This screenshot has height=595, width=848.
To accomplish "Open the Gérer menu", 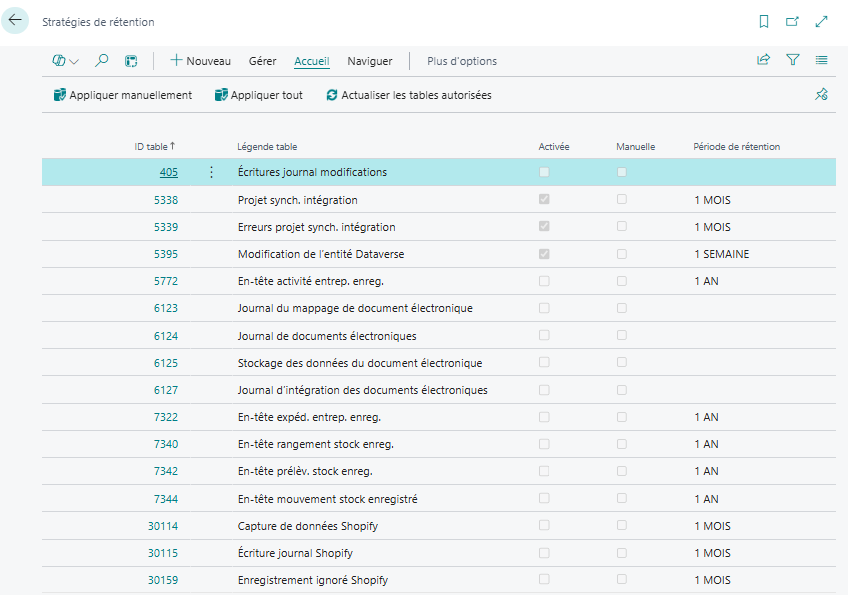I will [x=262, y=61].
